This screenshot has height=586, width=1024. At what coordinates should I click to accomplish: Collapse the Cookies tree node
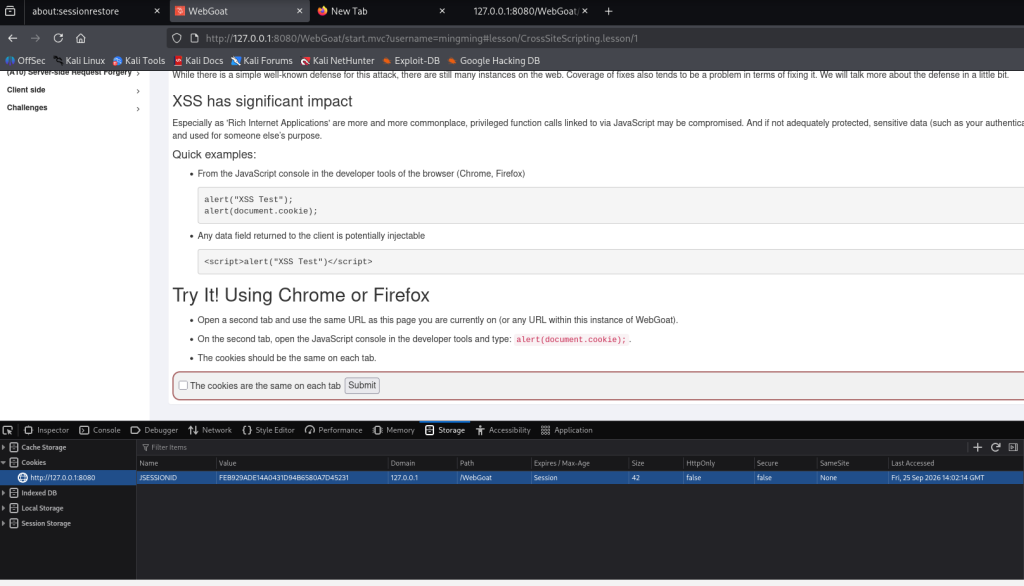click(4, 463)
